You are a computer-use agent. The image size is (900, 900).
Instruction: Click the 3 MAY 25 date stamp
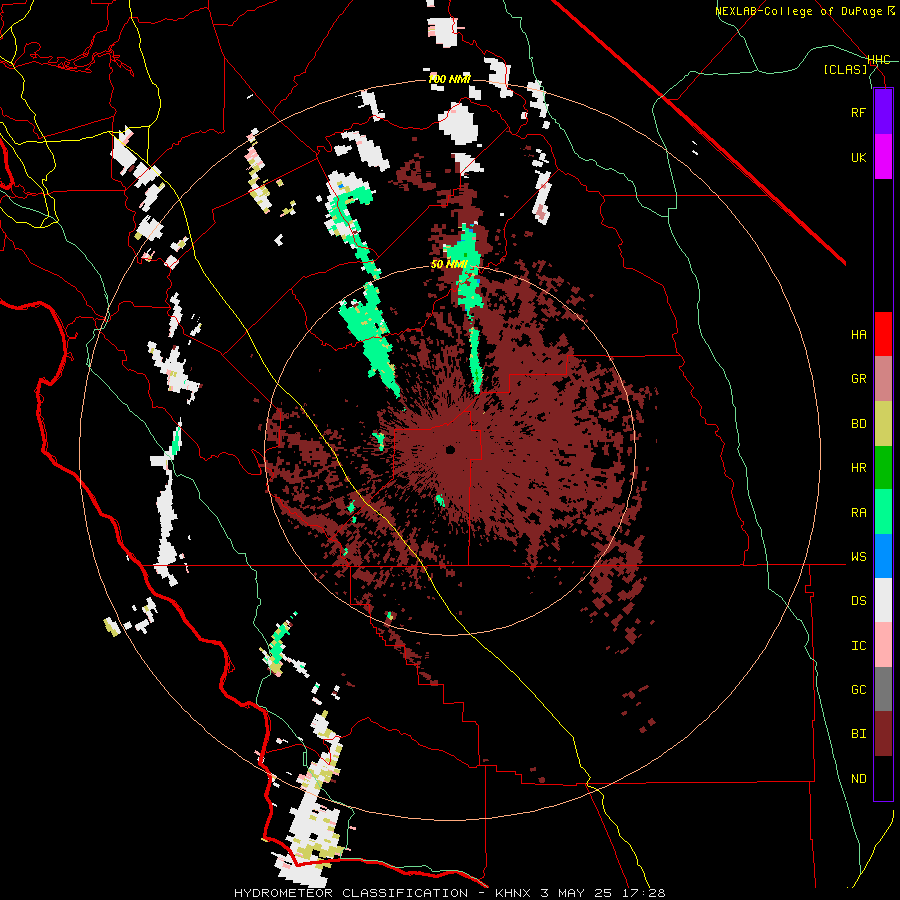coord(576,893)
